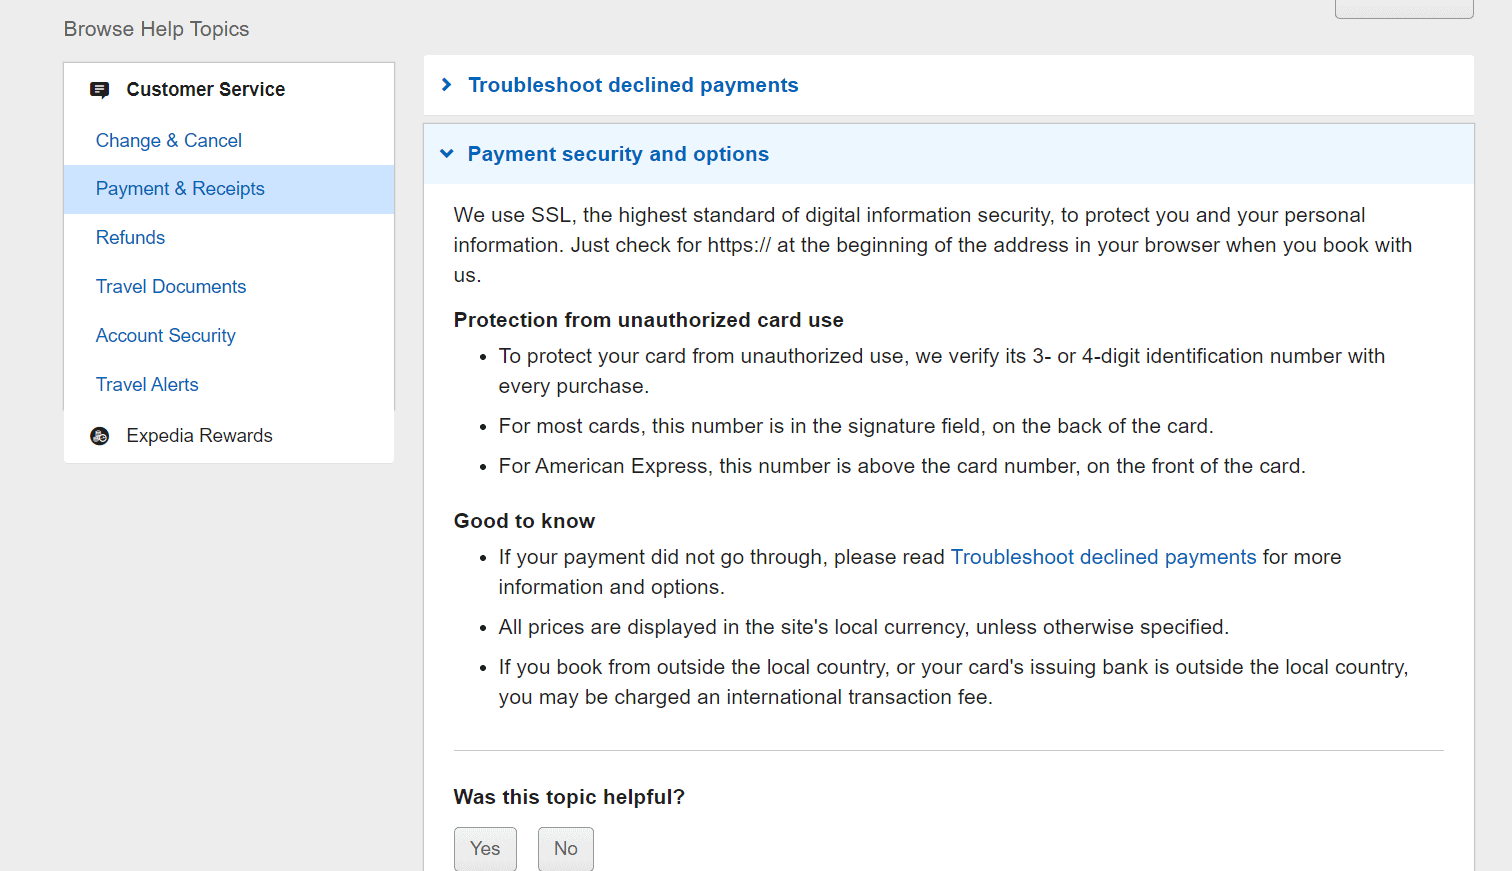Viewport: 1512px width, 871px height.
Task: Click the Good to know heading
Action: (524, 521)
